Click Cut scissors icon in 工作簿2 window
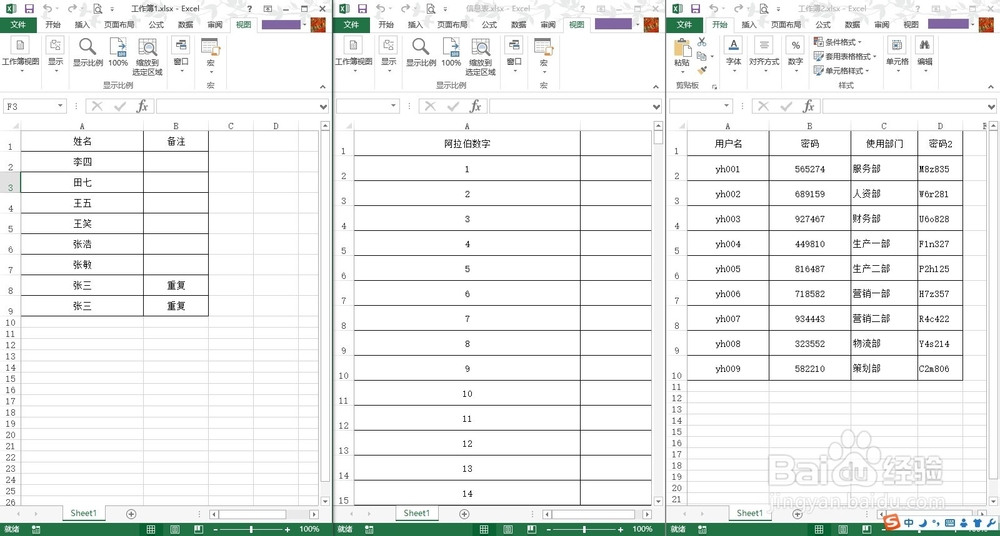 (702, 41)
